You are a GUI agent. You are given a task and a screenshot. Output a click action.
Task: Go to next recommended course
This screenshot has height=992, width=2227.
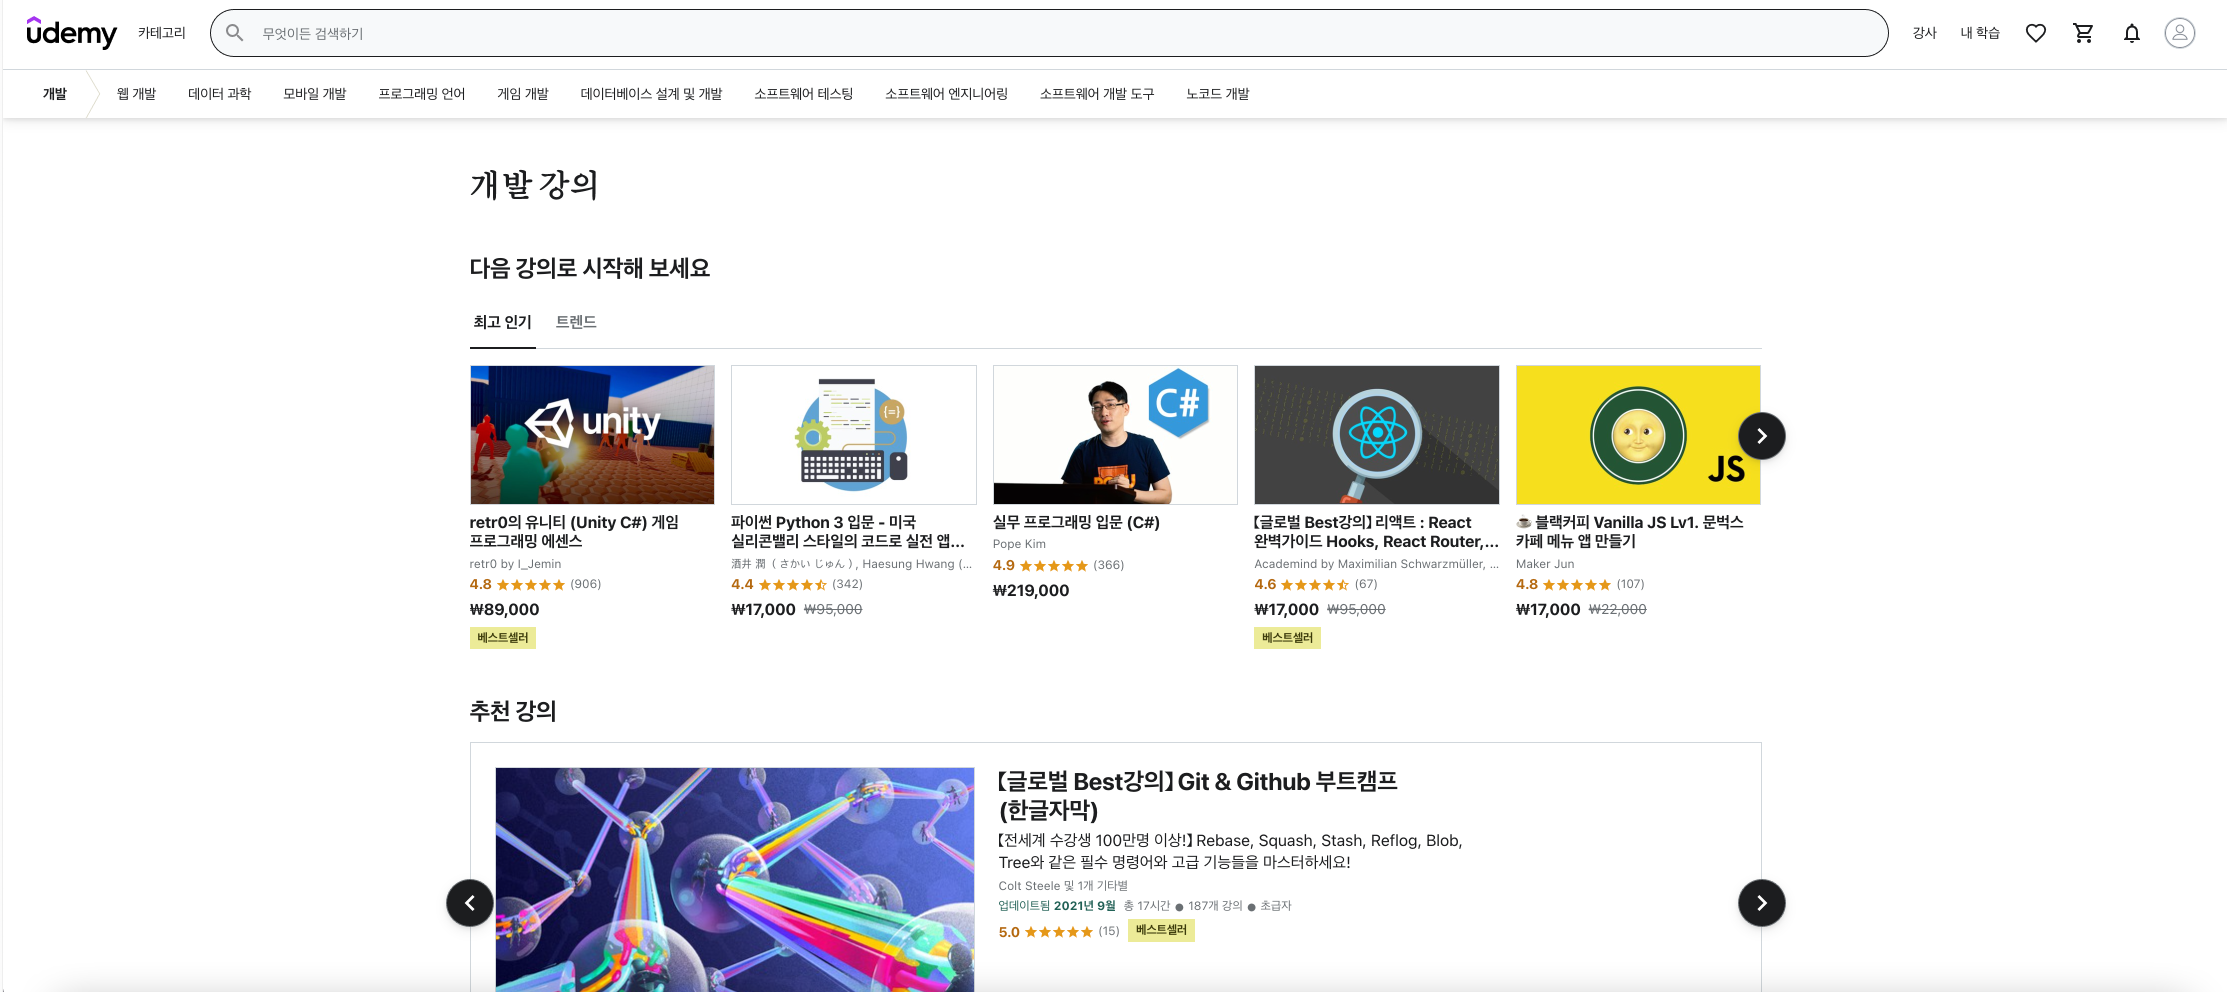click(x=1761, y=903)
